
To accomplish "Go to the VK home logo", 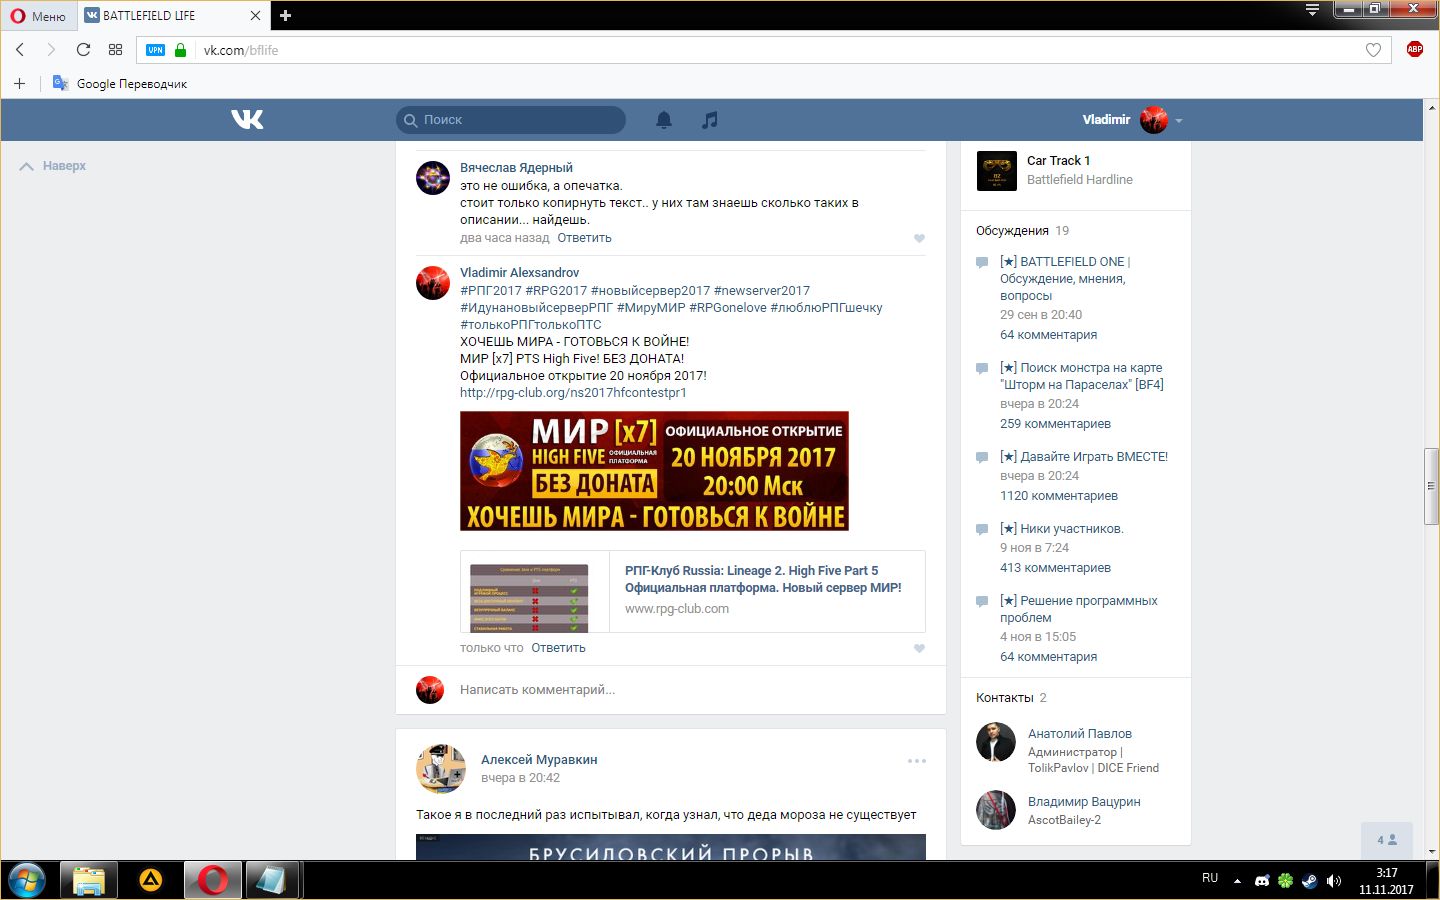I will point(247,119).
